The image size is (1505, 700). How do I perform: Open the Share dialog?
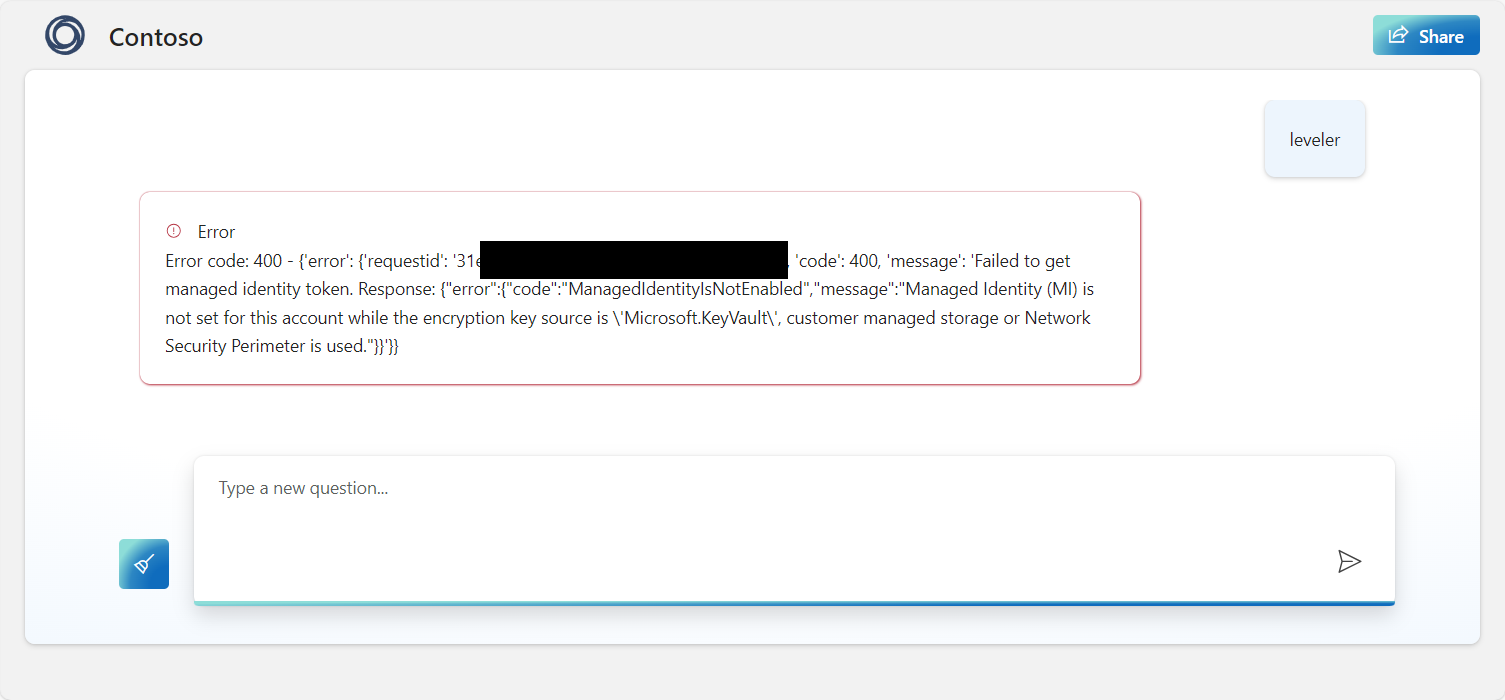pyautogui.click(x=1426, y=34)
